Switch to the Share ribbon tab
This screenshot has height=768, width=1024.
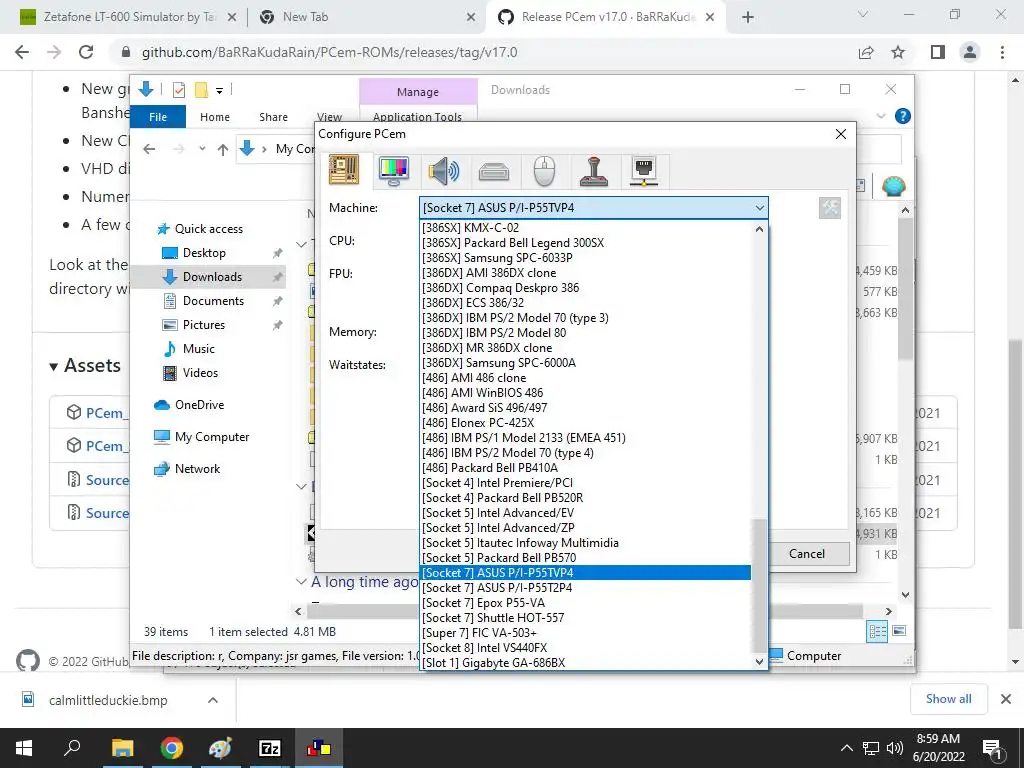[x=273, y=117]
